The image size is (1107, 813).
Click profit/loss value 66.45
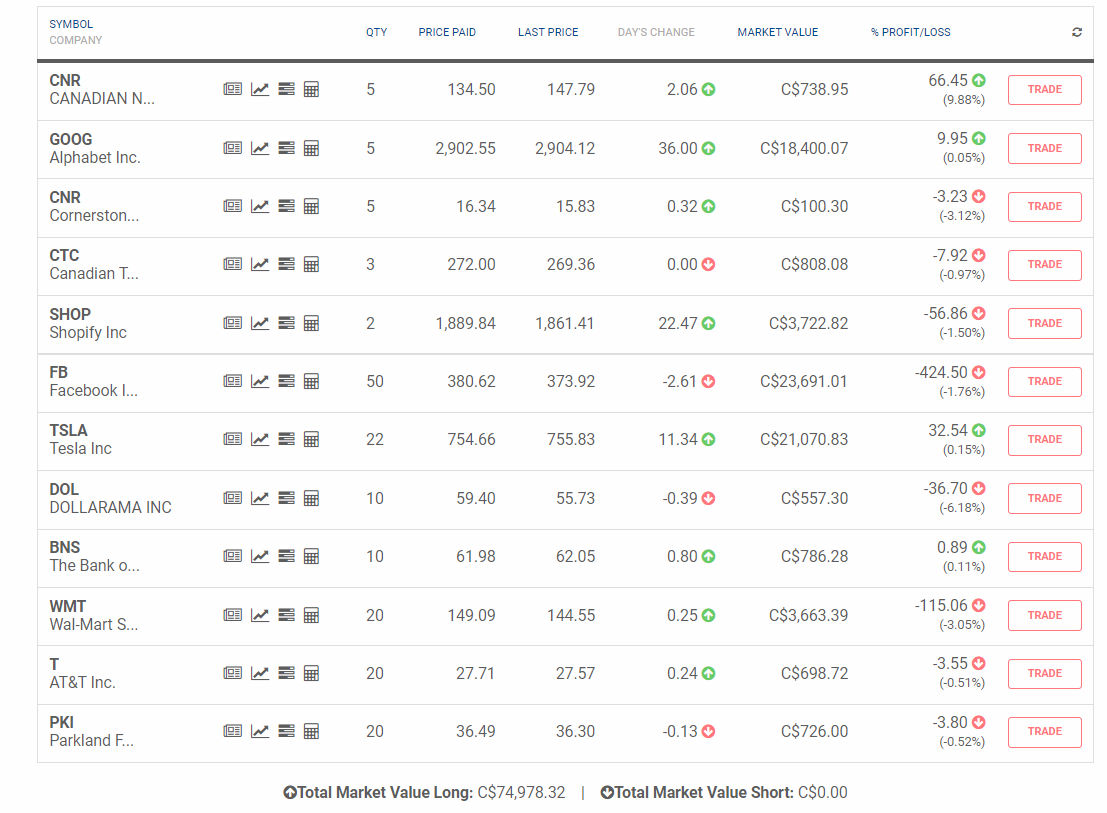[947, 80]
